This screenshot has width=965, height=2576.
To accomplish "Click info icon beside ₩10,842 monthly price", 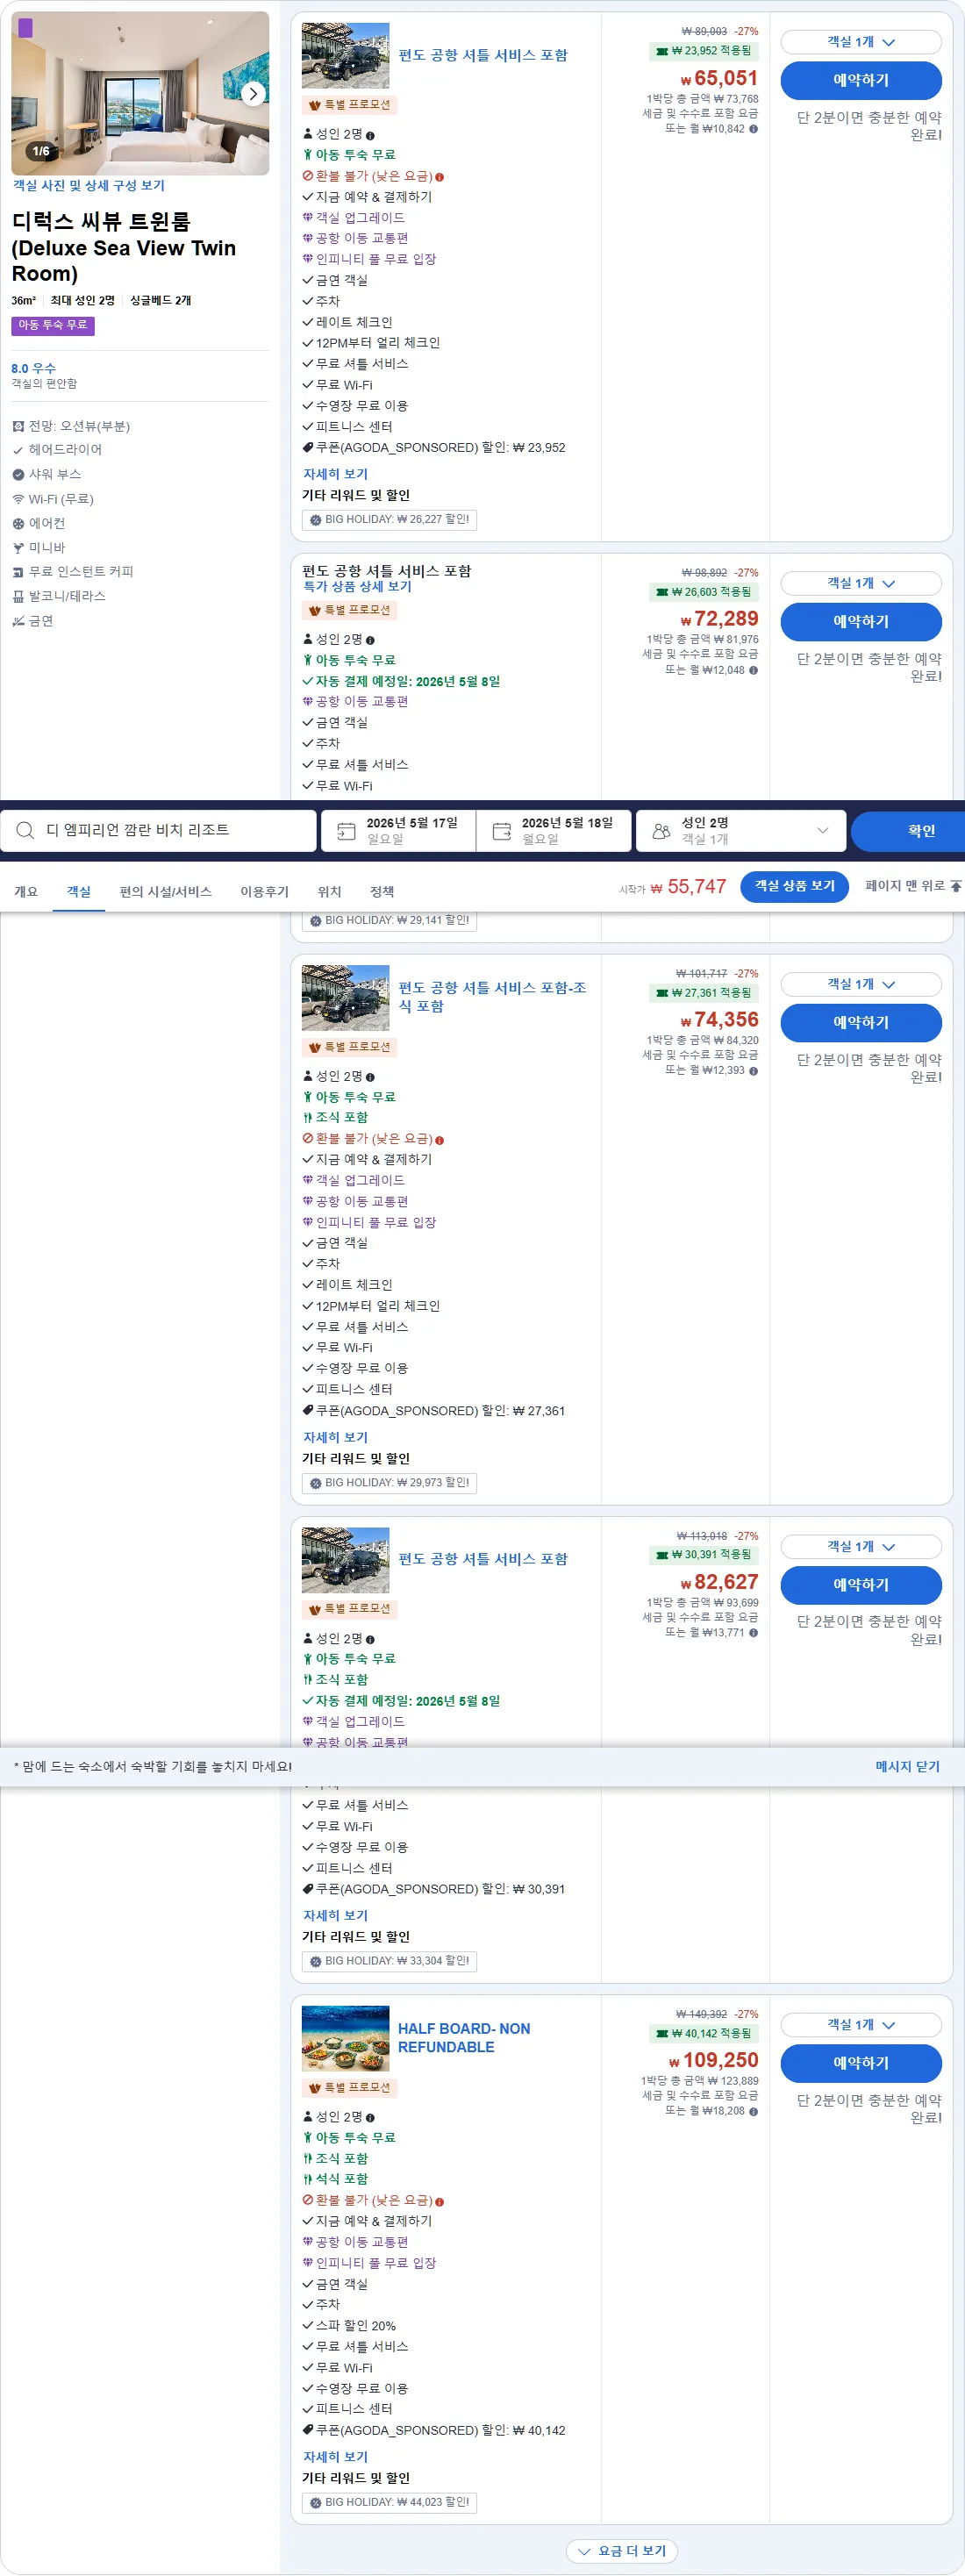I will coord(753,129).
